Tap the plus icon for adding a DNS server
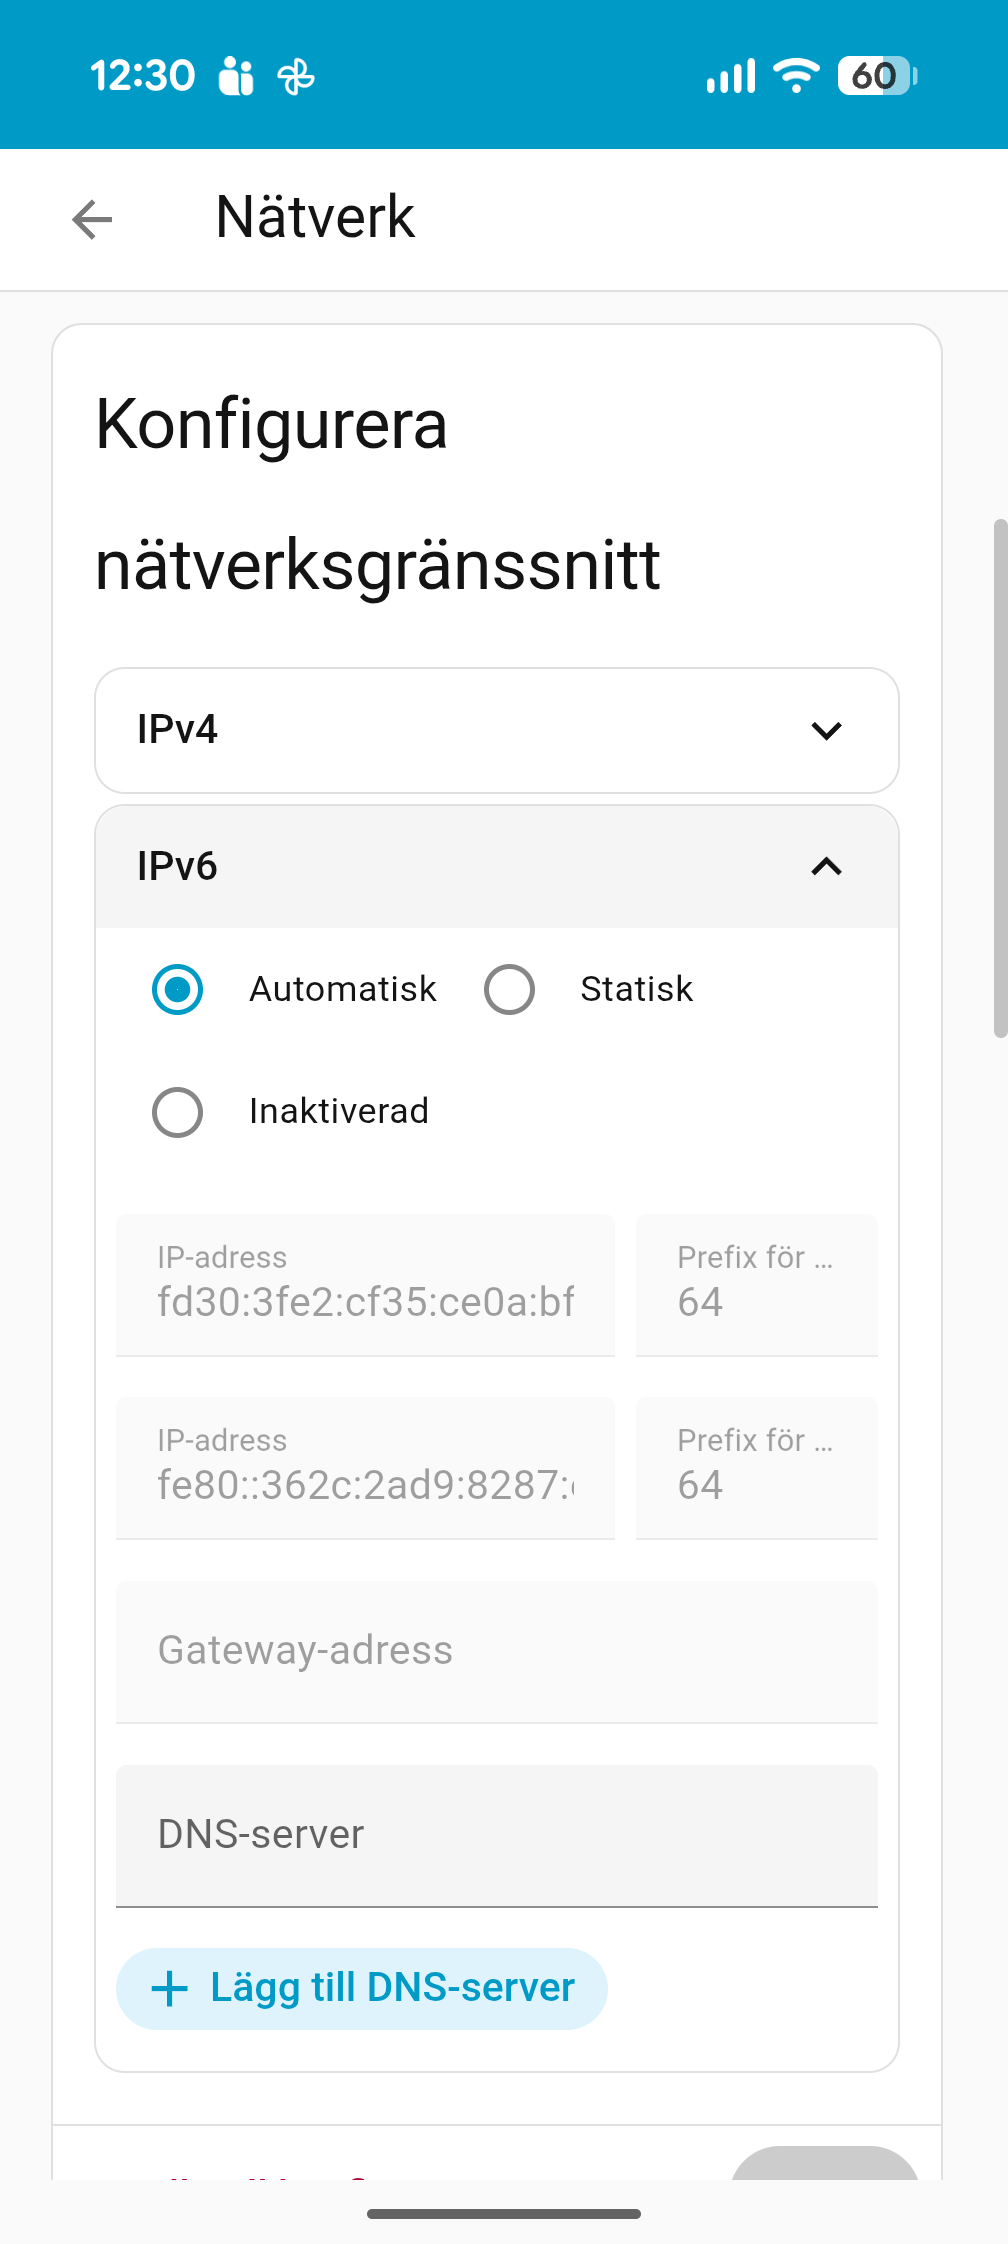1008x2244 pixels. (169, 1988)
